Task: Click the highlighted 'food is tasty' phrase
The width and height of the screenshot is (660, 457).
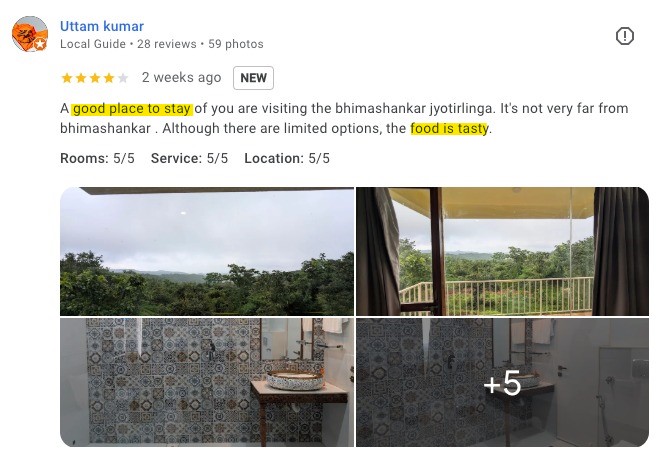Action: click(450, 128)
